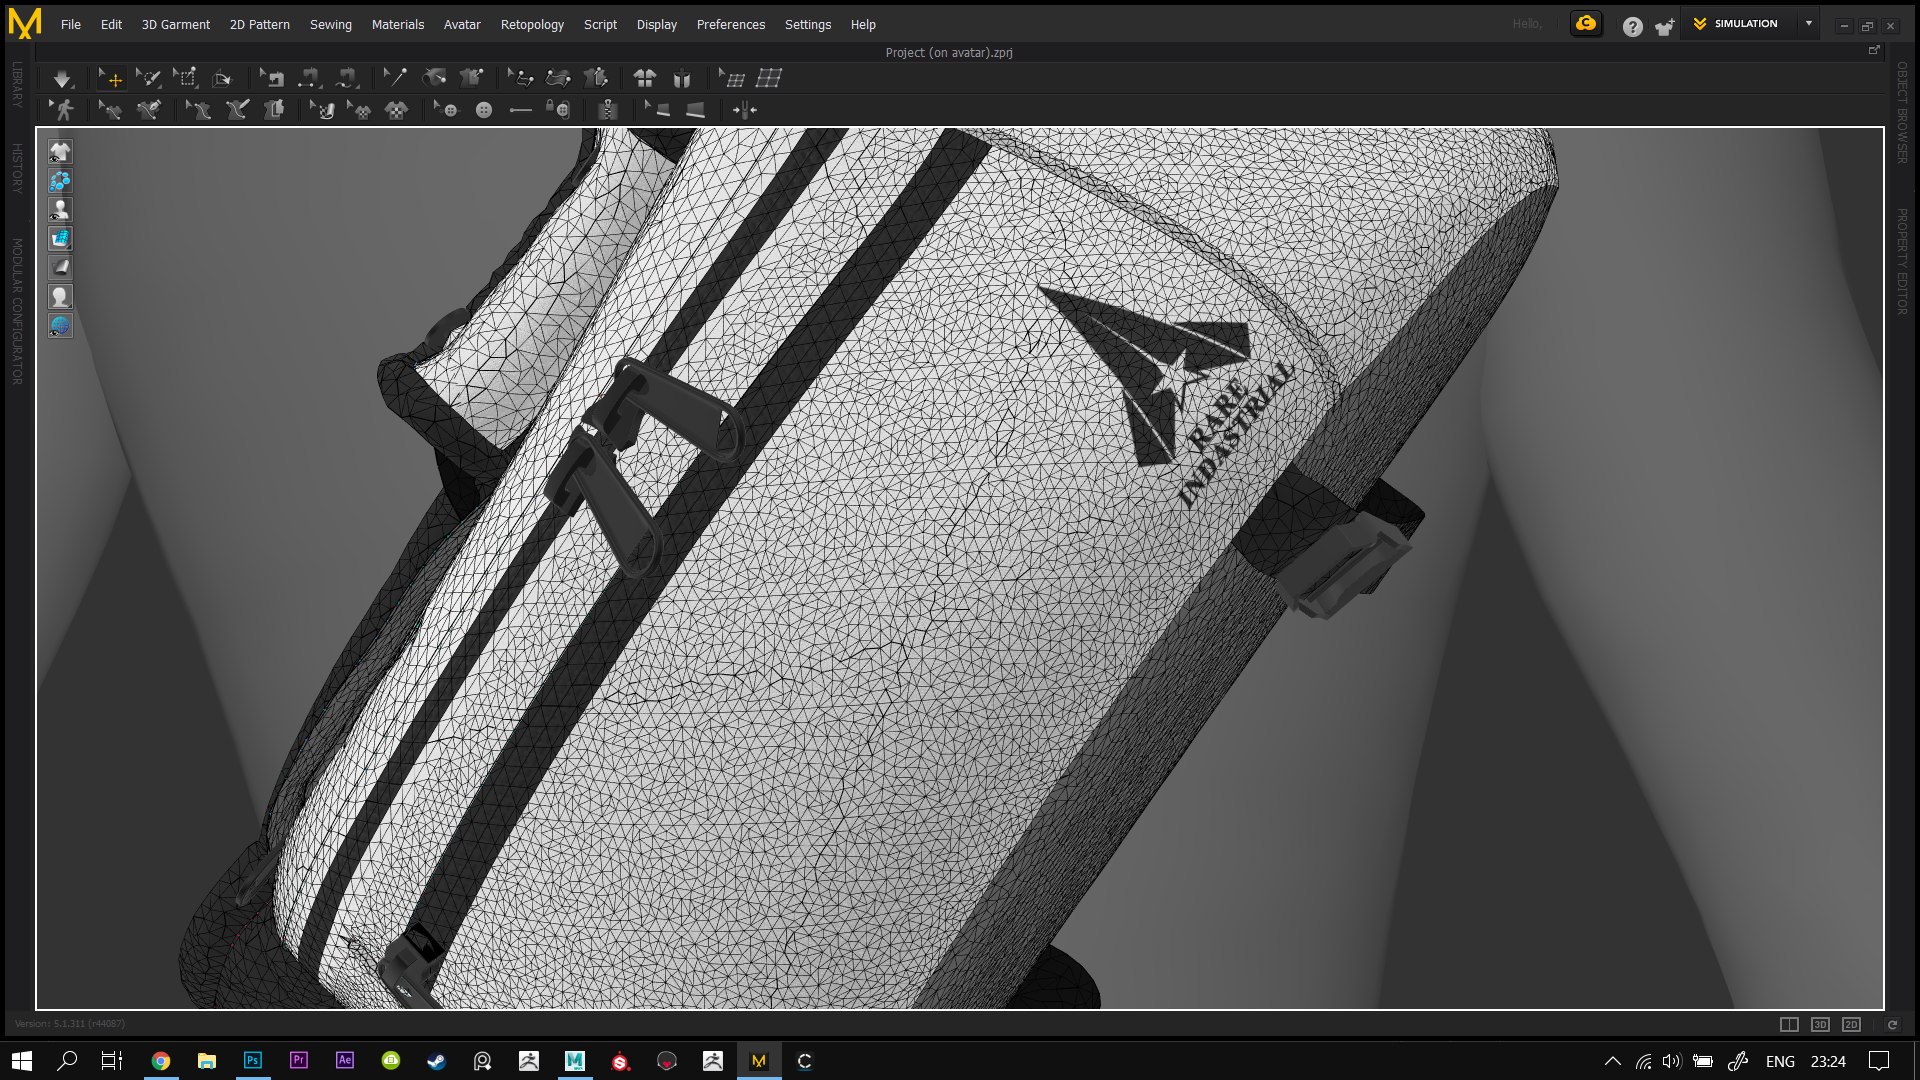Open the Sewing menu
This screenshot has width=1920, height=1080.
pyautogui.click(x=331, y=24)
